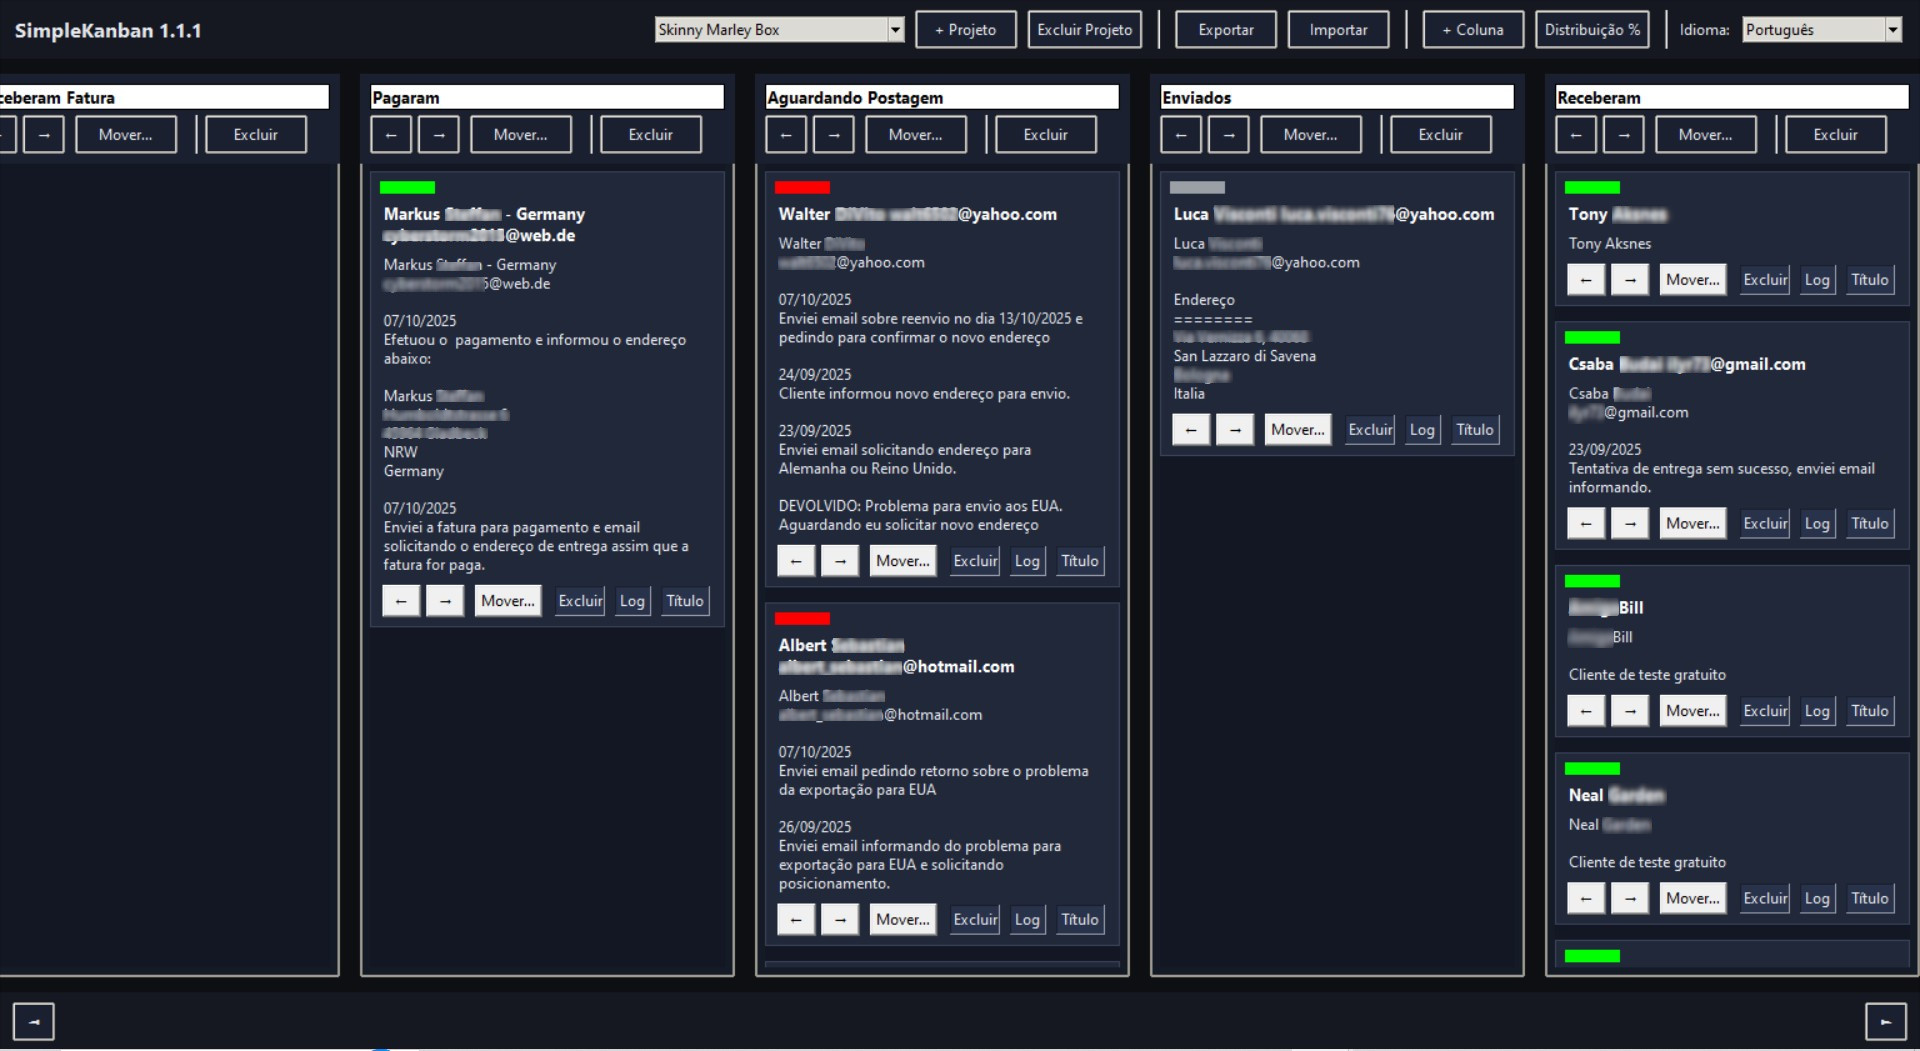1920x1051 pixels.
Task: Click the green status bar on Tony's card
Action: [x=1593, y=187]
